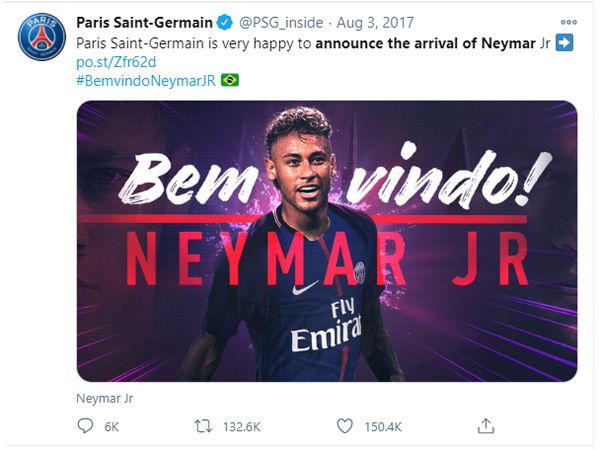
Task: Open the #BemvindoNeymarJR hashtag
Action: click(x=145, y=80)
